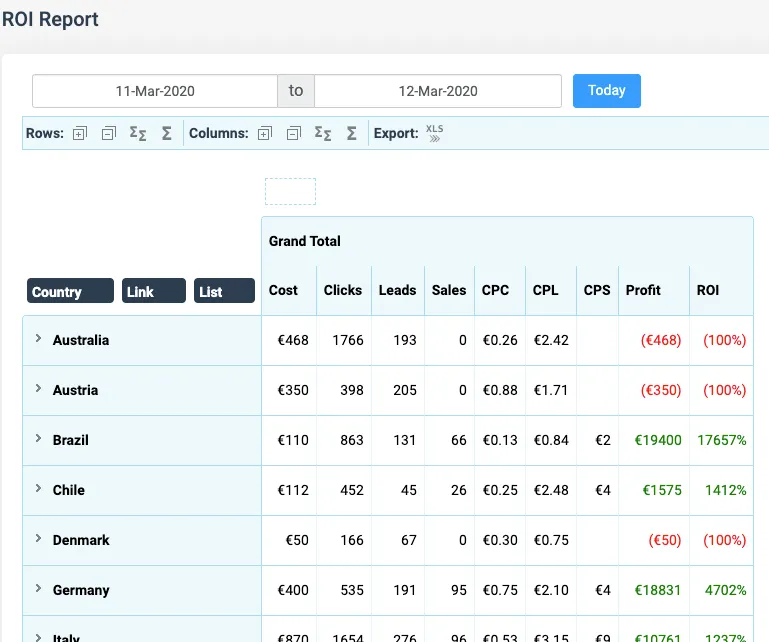769x642 pixels.
Task: Click Denmark clicks 166
Action: [x=352, y=540]
